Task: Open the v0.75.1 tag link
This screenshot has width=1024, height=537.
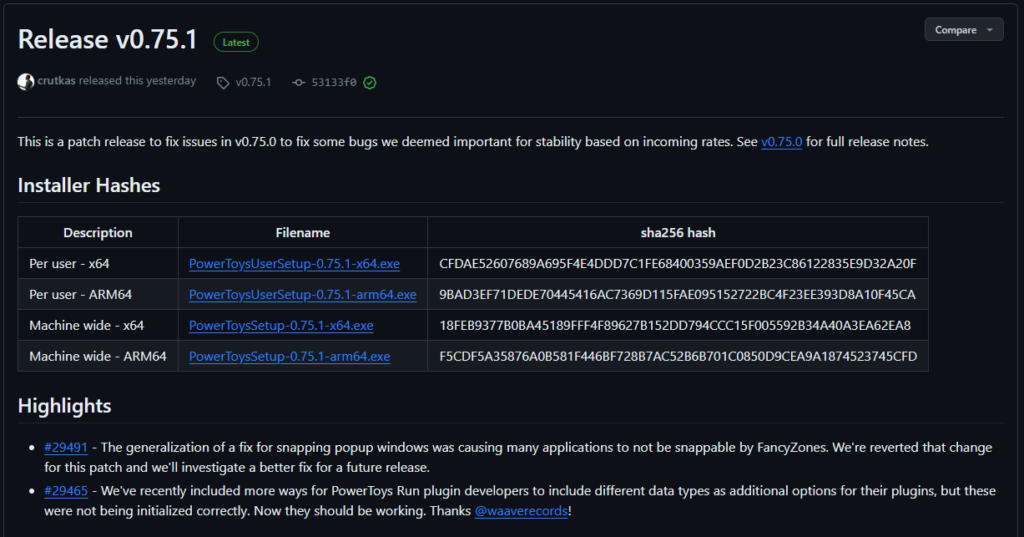Action: coord(253,82)
